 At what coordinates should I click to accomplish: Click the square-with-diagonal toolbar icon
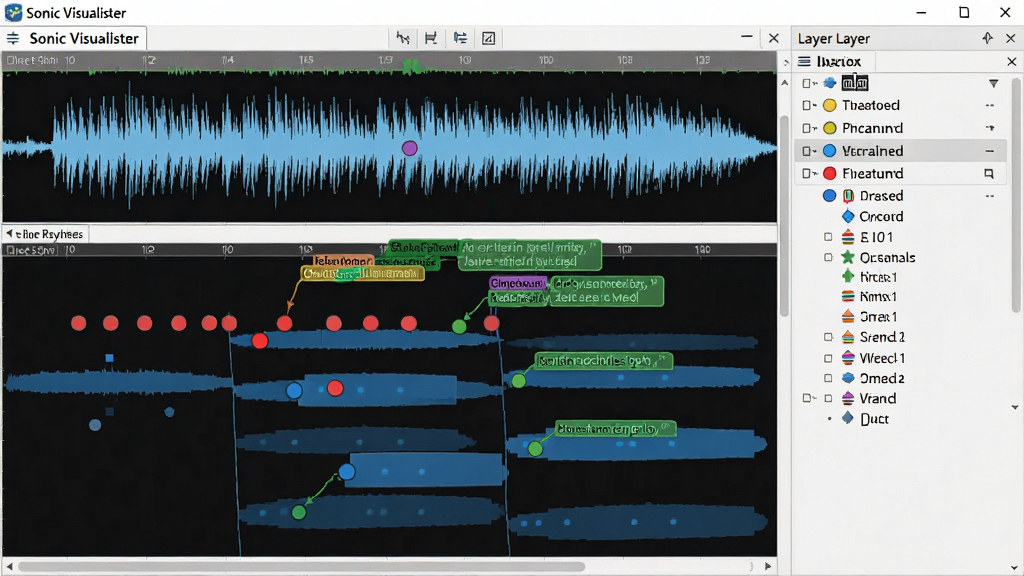[488, 39]
